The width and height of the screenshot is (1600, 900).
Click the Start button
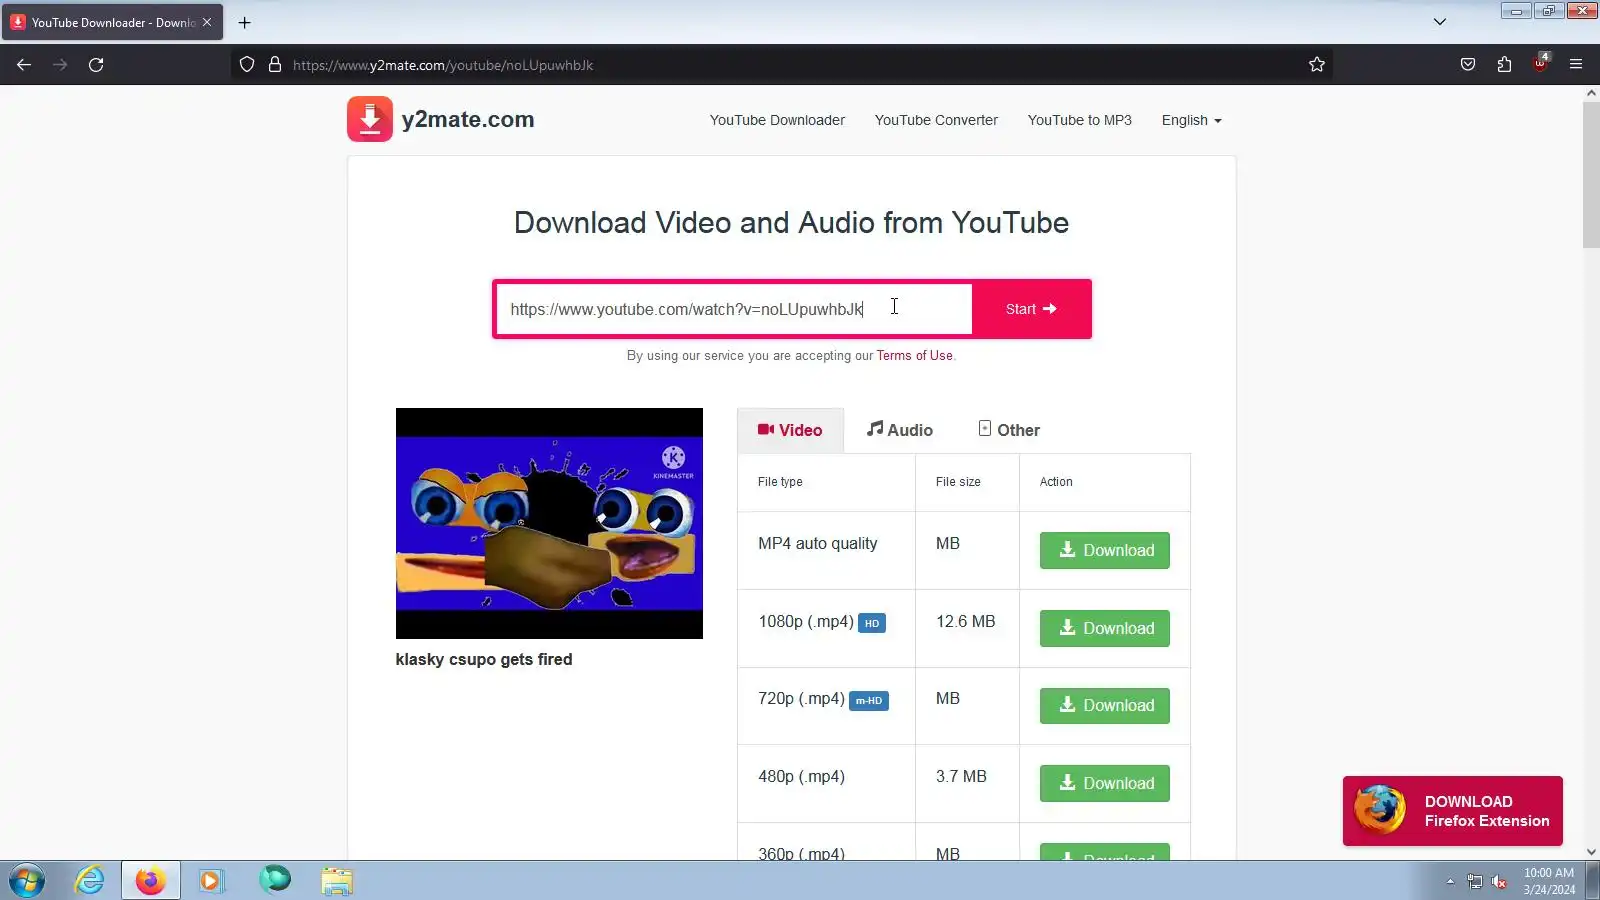pos(1031,309)
